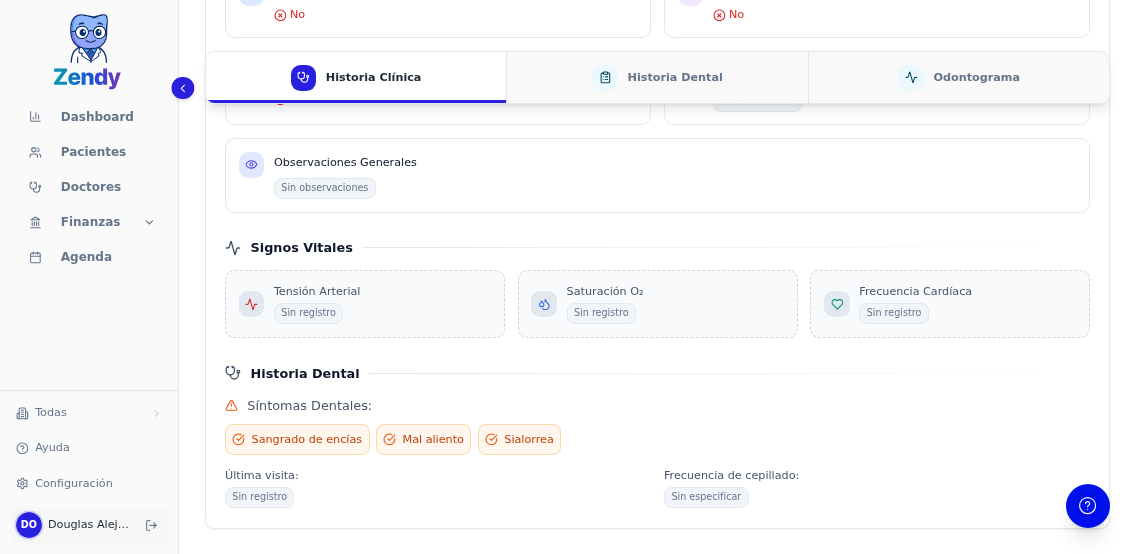1136x554 pixels.
Task: Toggle the Sangrado de encías symptom chip
Action: (x=297, y=440)
